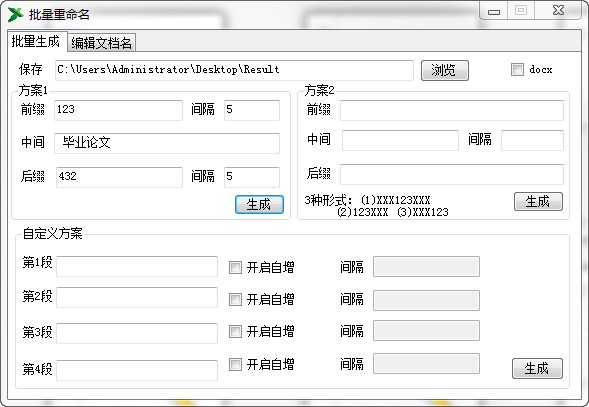Click 方案1 前缀 间隔 field
This screenshot has width=589, height=407.
pyautogui.click(x=252, y=110)
